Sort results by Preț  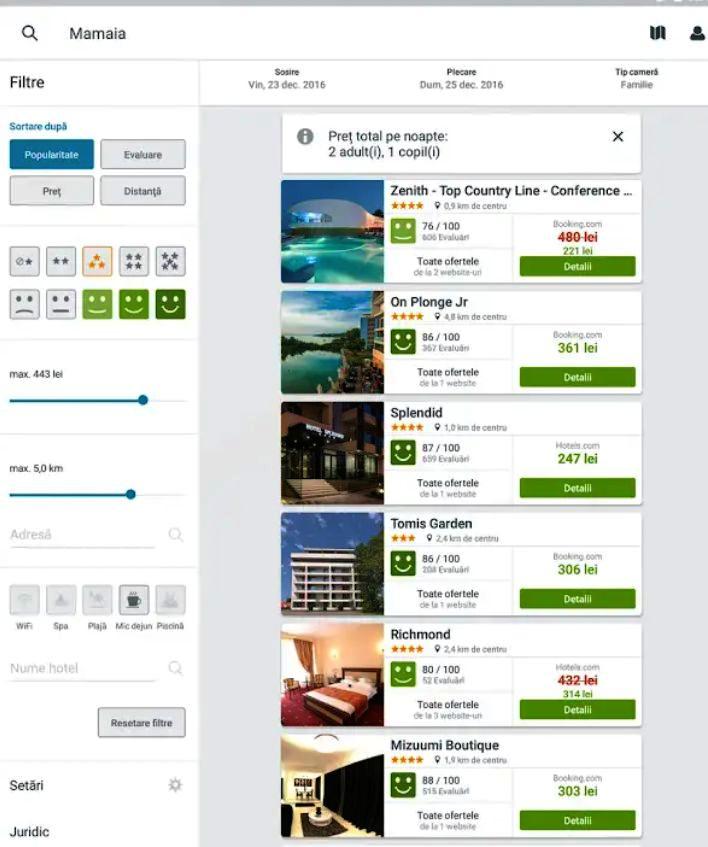[x=51, y=191]
